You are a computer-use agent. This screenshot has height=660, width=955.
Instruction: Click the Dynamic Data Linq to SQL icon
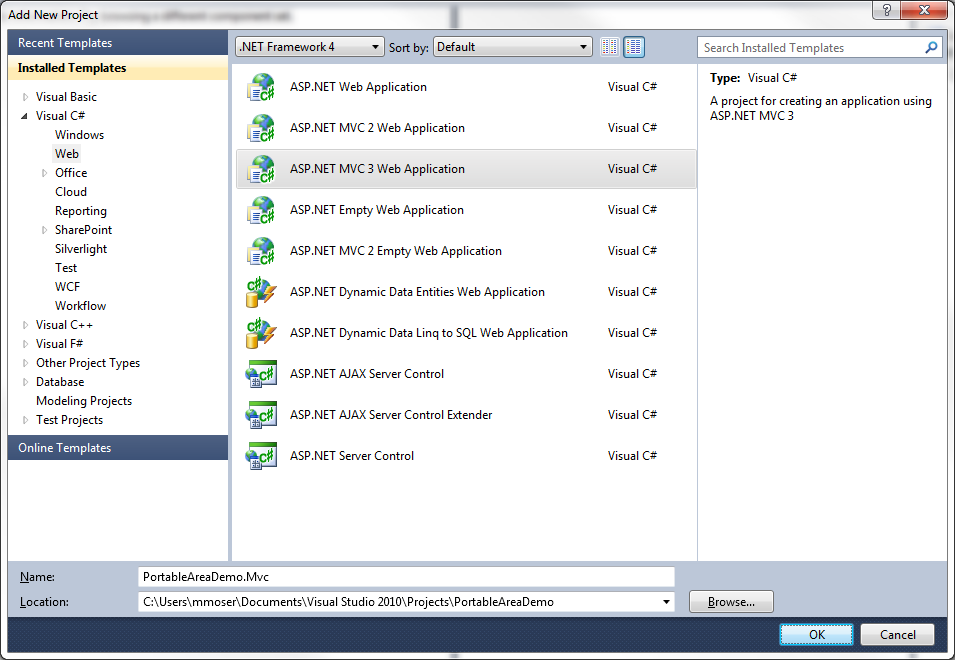pyautogui.click(x=261, y=333)
